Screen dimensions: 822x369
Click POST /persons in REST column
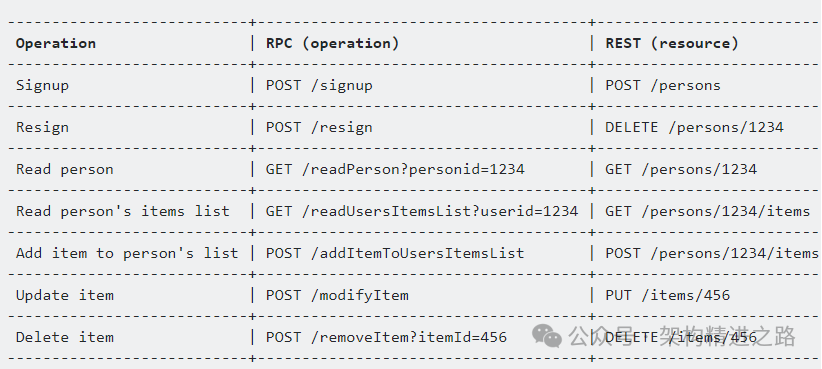coord(663,85)
